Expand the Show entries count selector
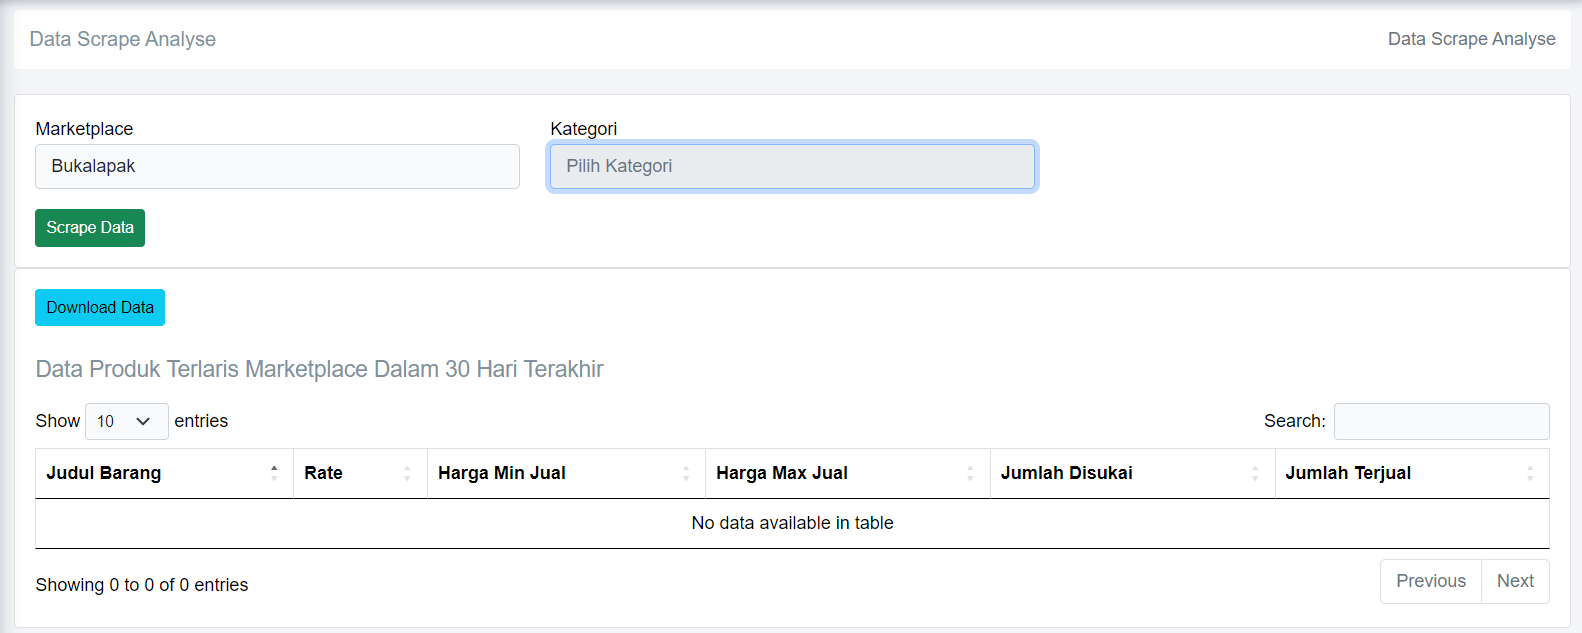Image resolution: width=1582 pixels, height=633 pixels. (x=126, y=421)
